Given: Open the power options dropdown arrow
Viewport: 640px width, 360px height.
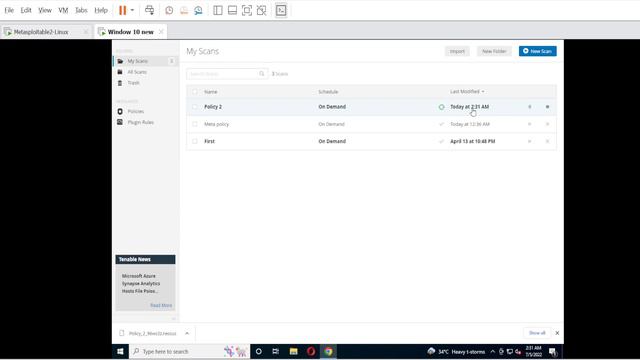Looking at the screenshot, I should (132, 10).
